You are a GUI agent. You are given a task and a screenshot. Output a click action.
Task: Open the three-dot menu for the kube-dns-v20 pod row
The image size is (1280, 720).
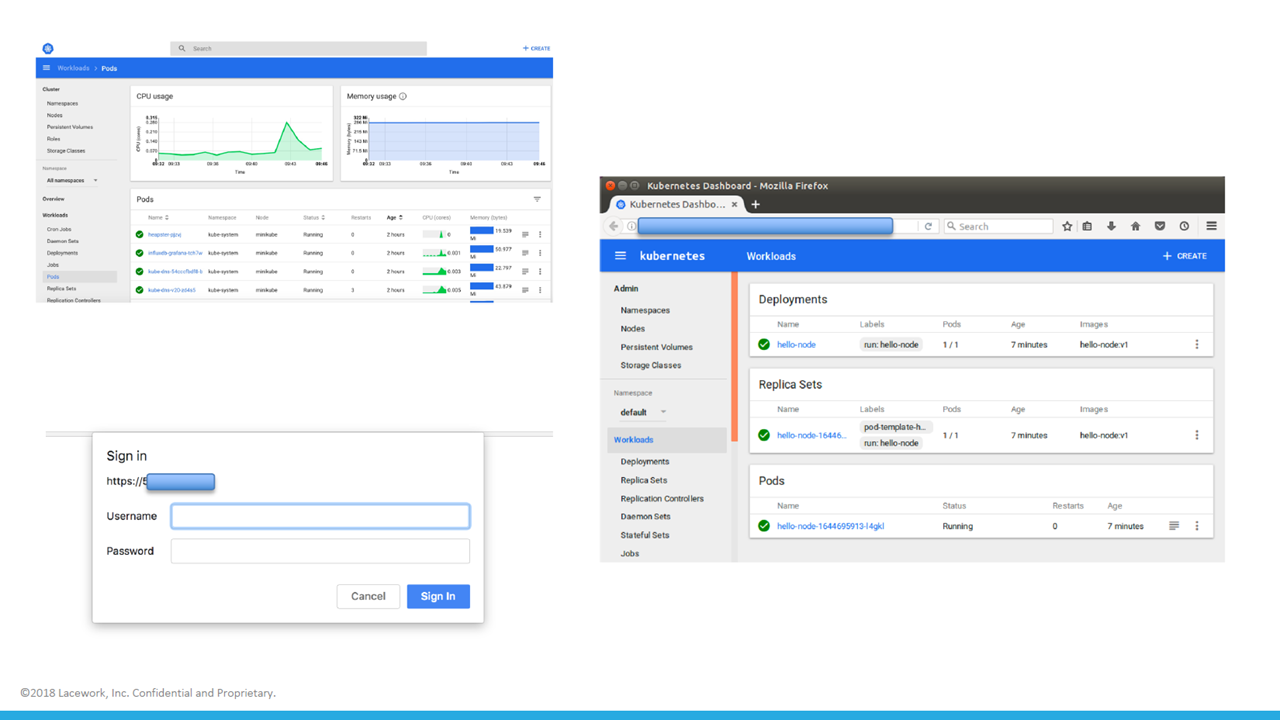(540, 290)
